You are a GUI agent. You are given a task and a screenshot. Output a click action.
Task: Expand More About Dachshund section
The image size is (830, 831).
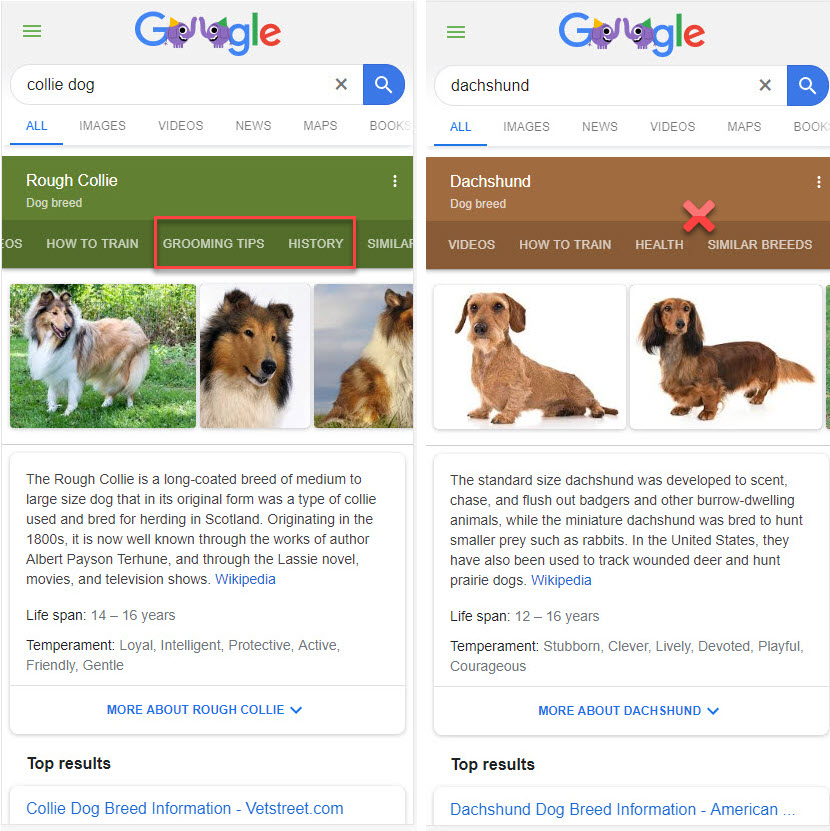(629, 711)
